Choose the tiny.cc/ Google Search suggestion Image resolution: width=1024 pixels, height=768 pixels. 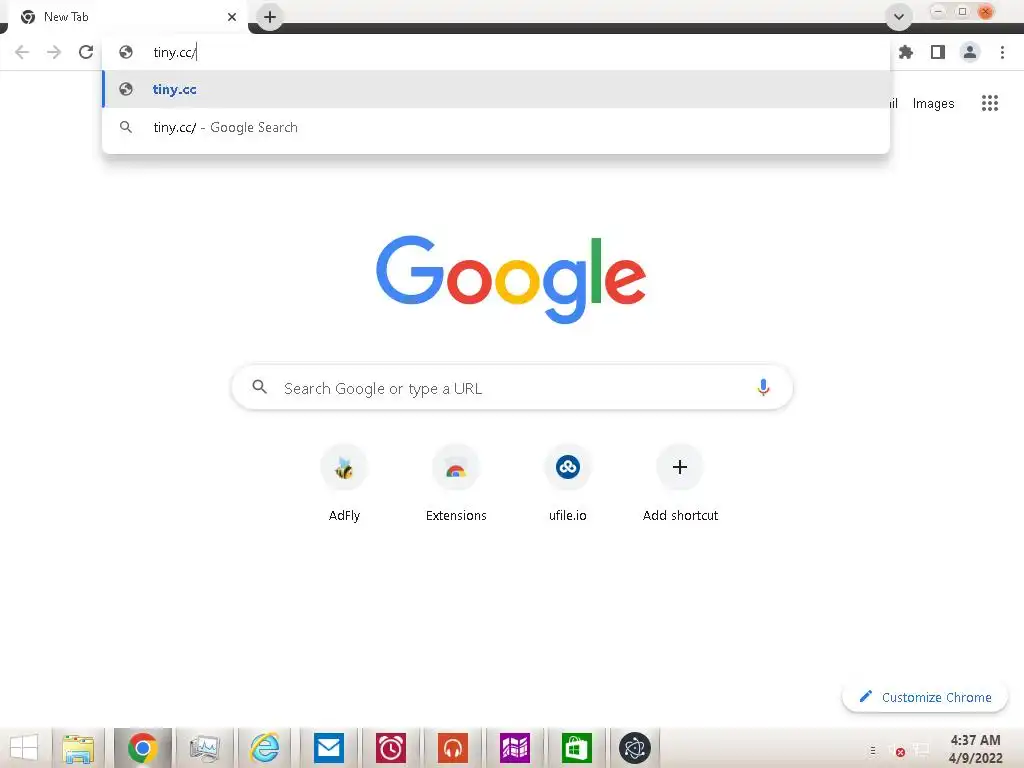(x=496, y=127)
